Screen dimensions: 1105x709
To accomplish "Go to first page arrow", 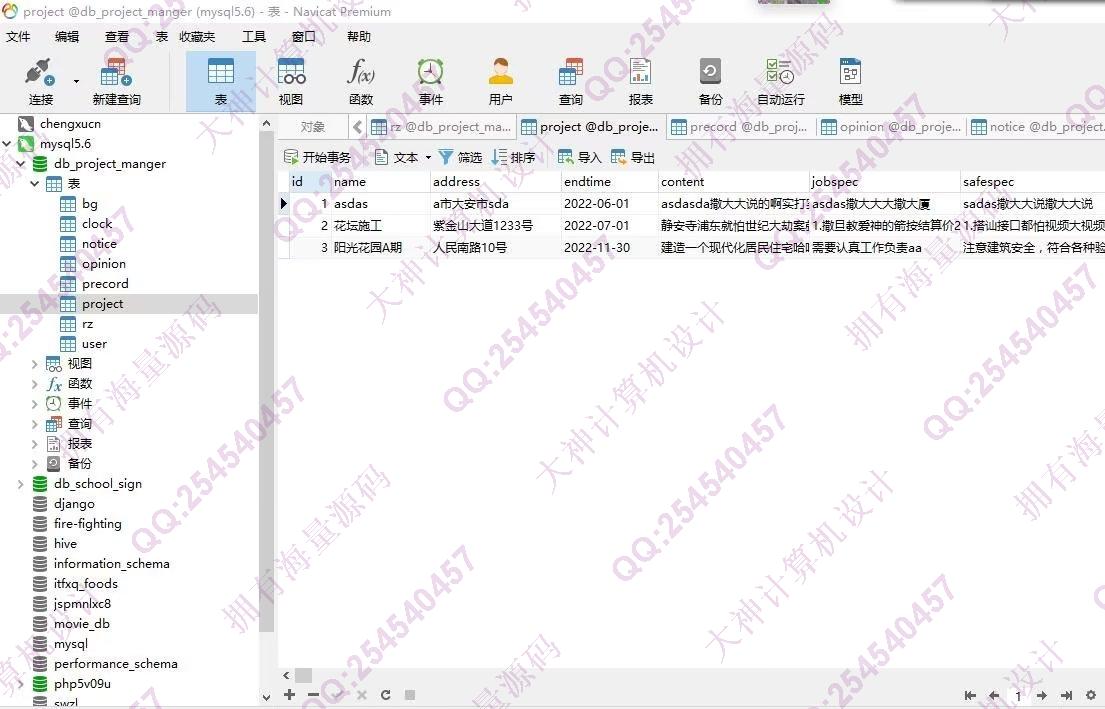I will tap(970, 695).
